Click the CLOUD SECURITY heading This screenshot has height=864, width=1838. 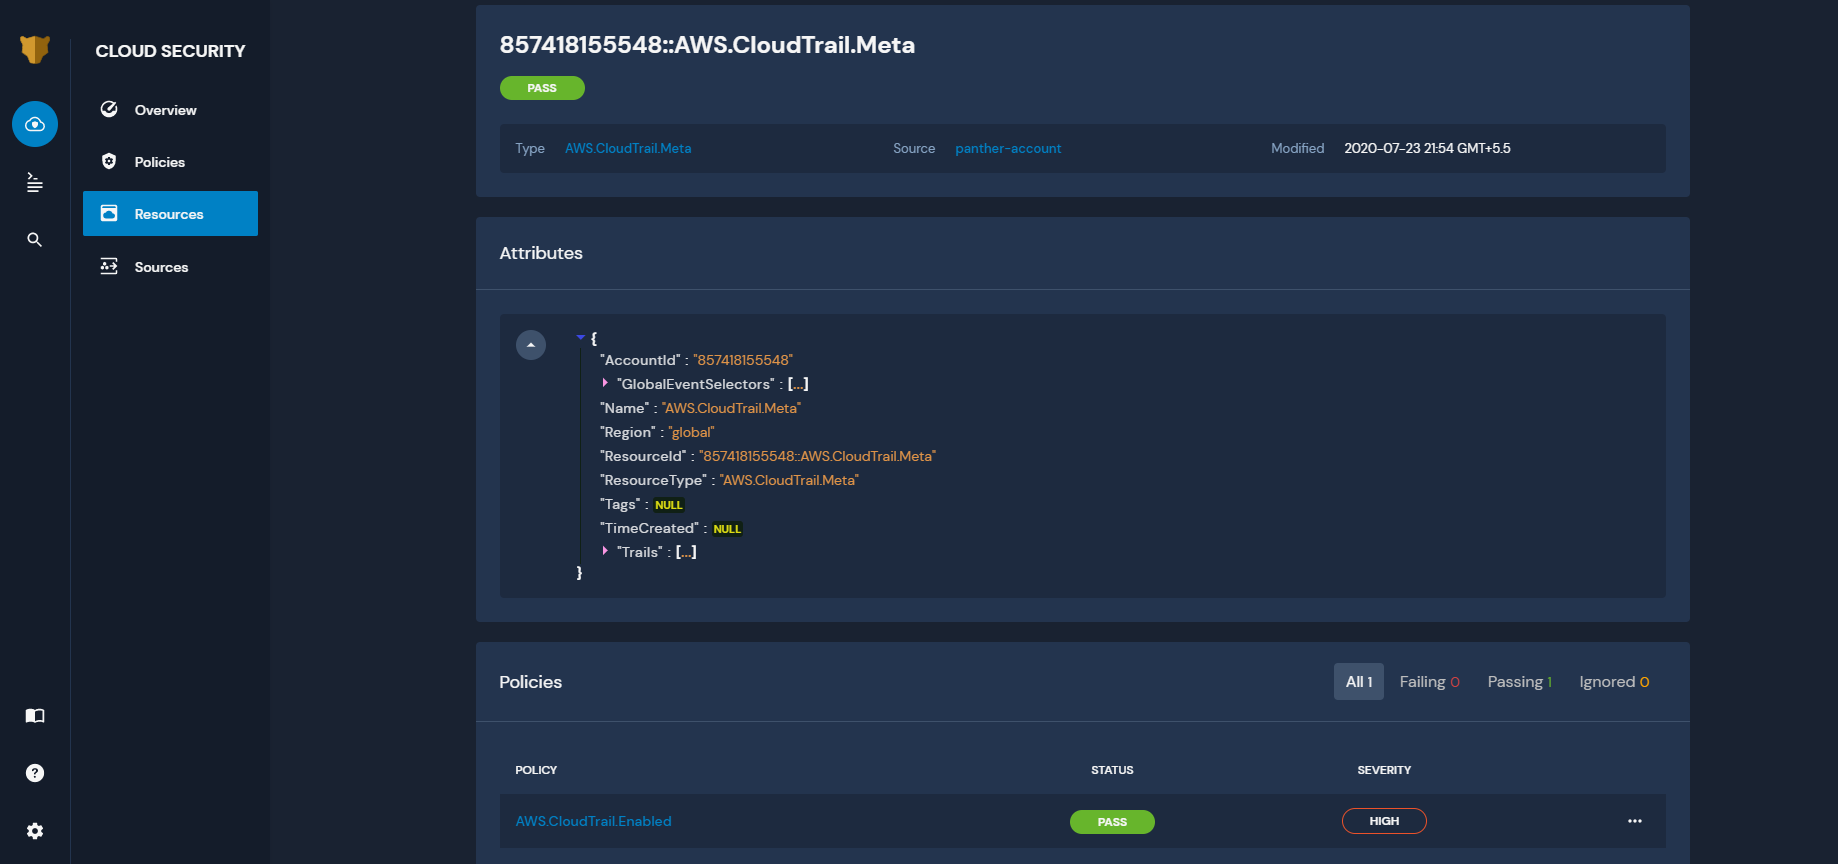pos(170,51)
